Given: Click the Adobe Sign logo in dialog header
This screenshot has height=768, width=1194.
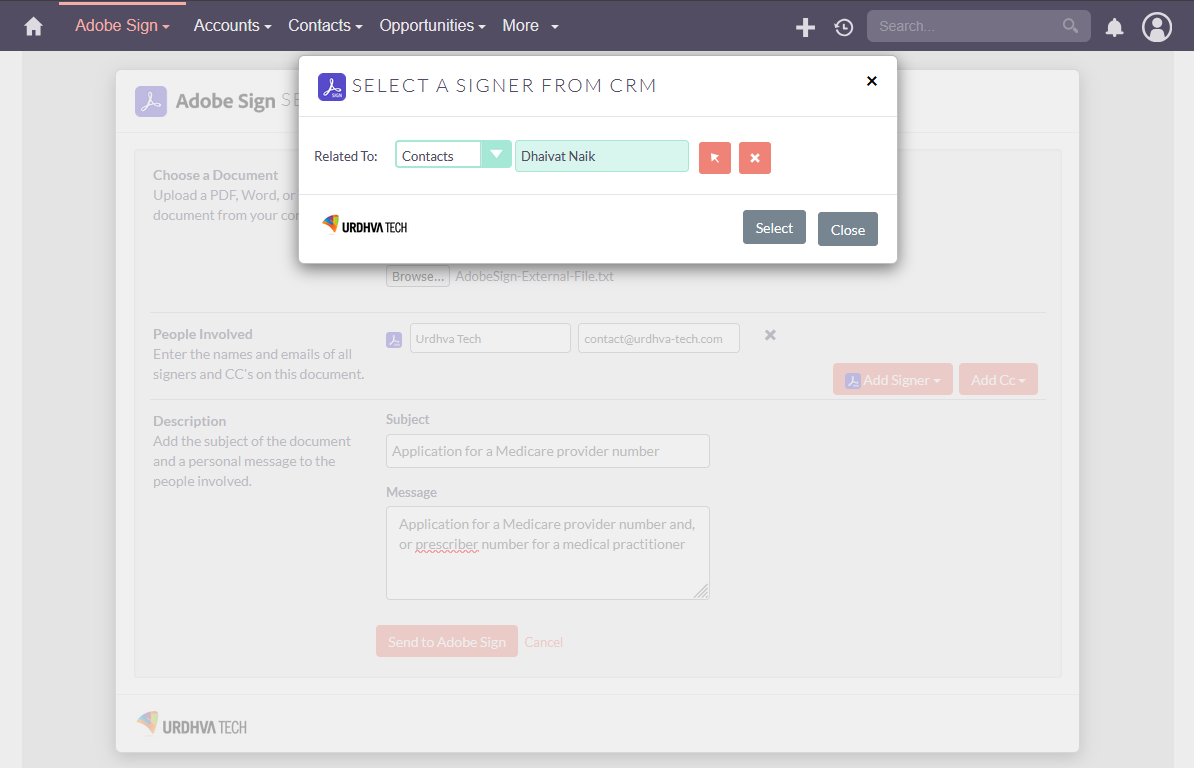Looking at the screenshot, I should (331, 86).
